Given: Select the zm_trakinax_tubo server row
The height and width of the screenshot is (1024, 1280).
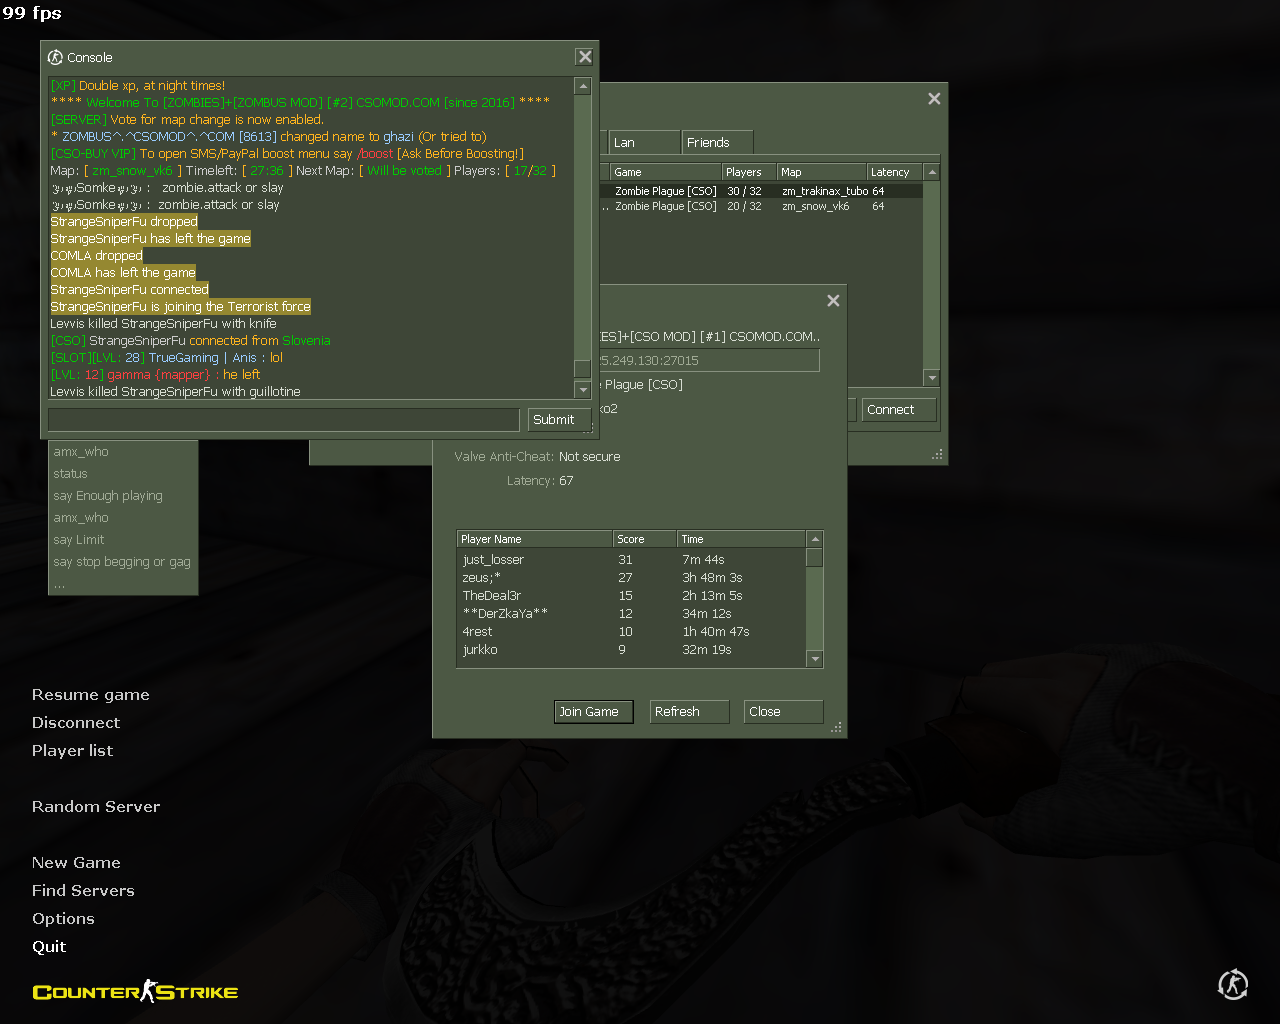Looking at the screenshot, I should [x=760, y=191].
